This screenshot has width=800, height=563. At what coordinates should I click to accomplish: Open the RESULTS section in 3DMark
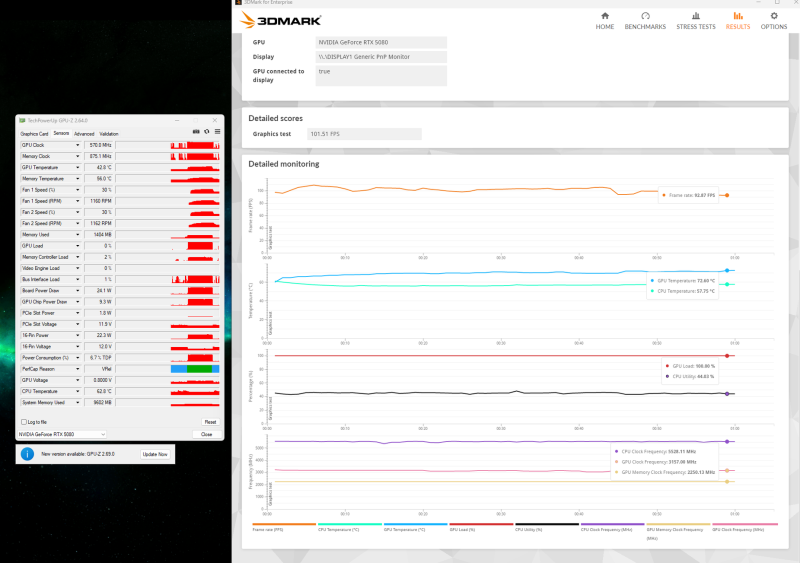click(x=738, y=21)
